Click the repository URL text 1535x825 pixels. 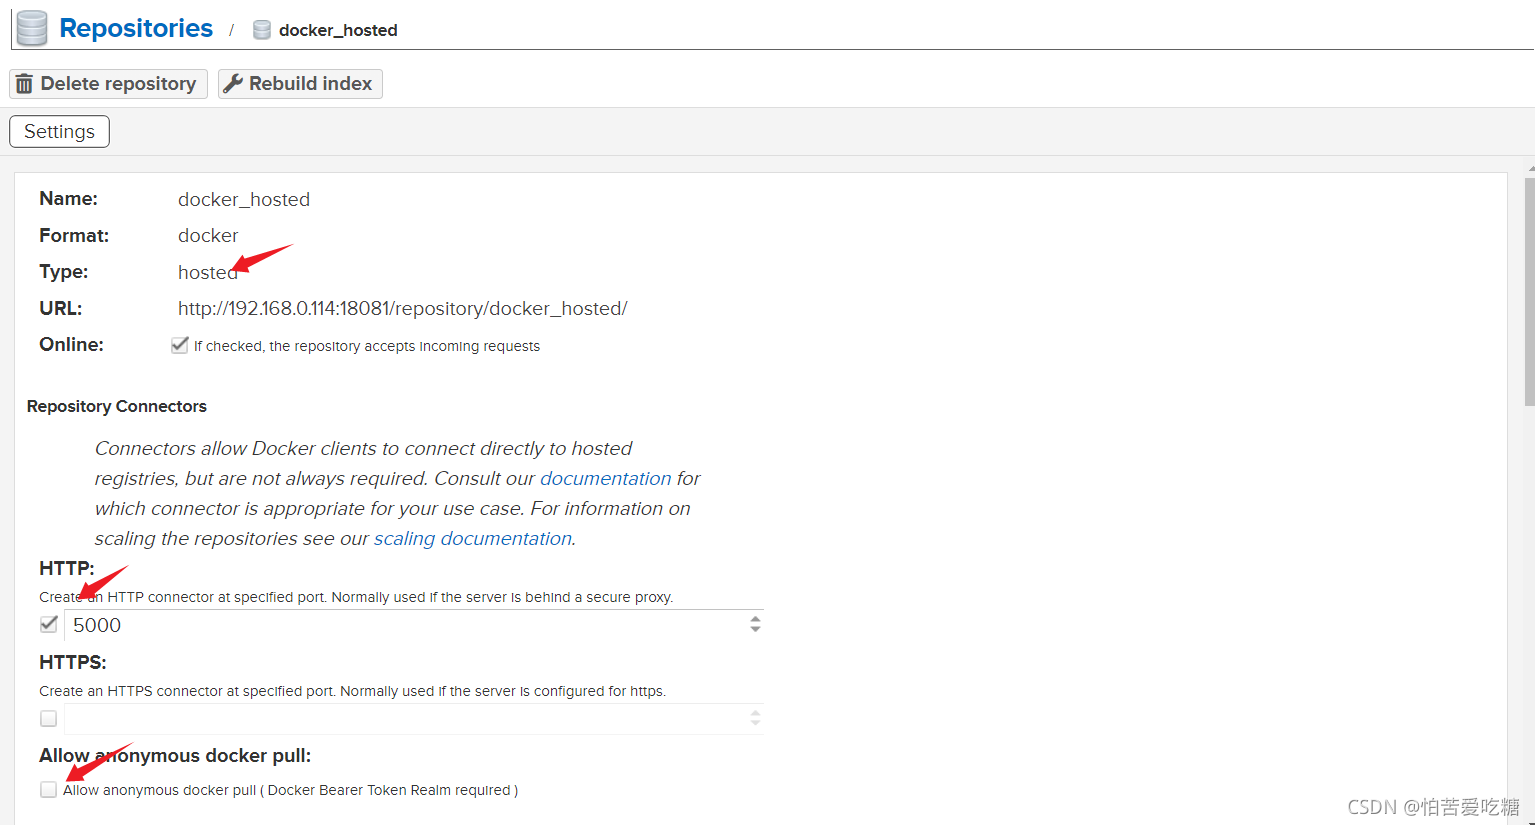[402, 308]
